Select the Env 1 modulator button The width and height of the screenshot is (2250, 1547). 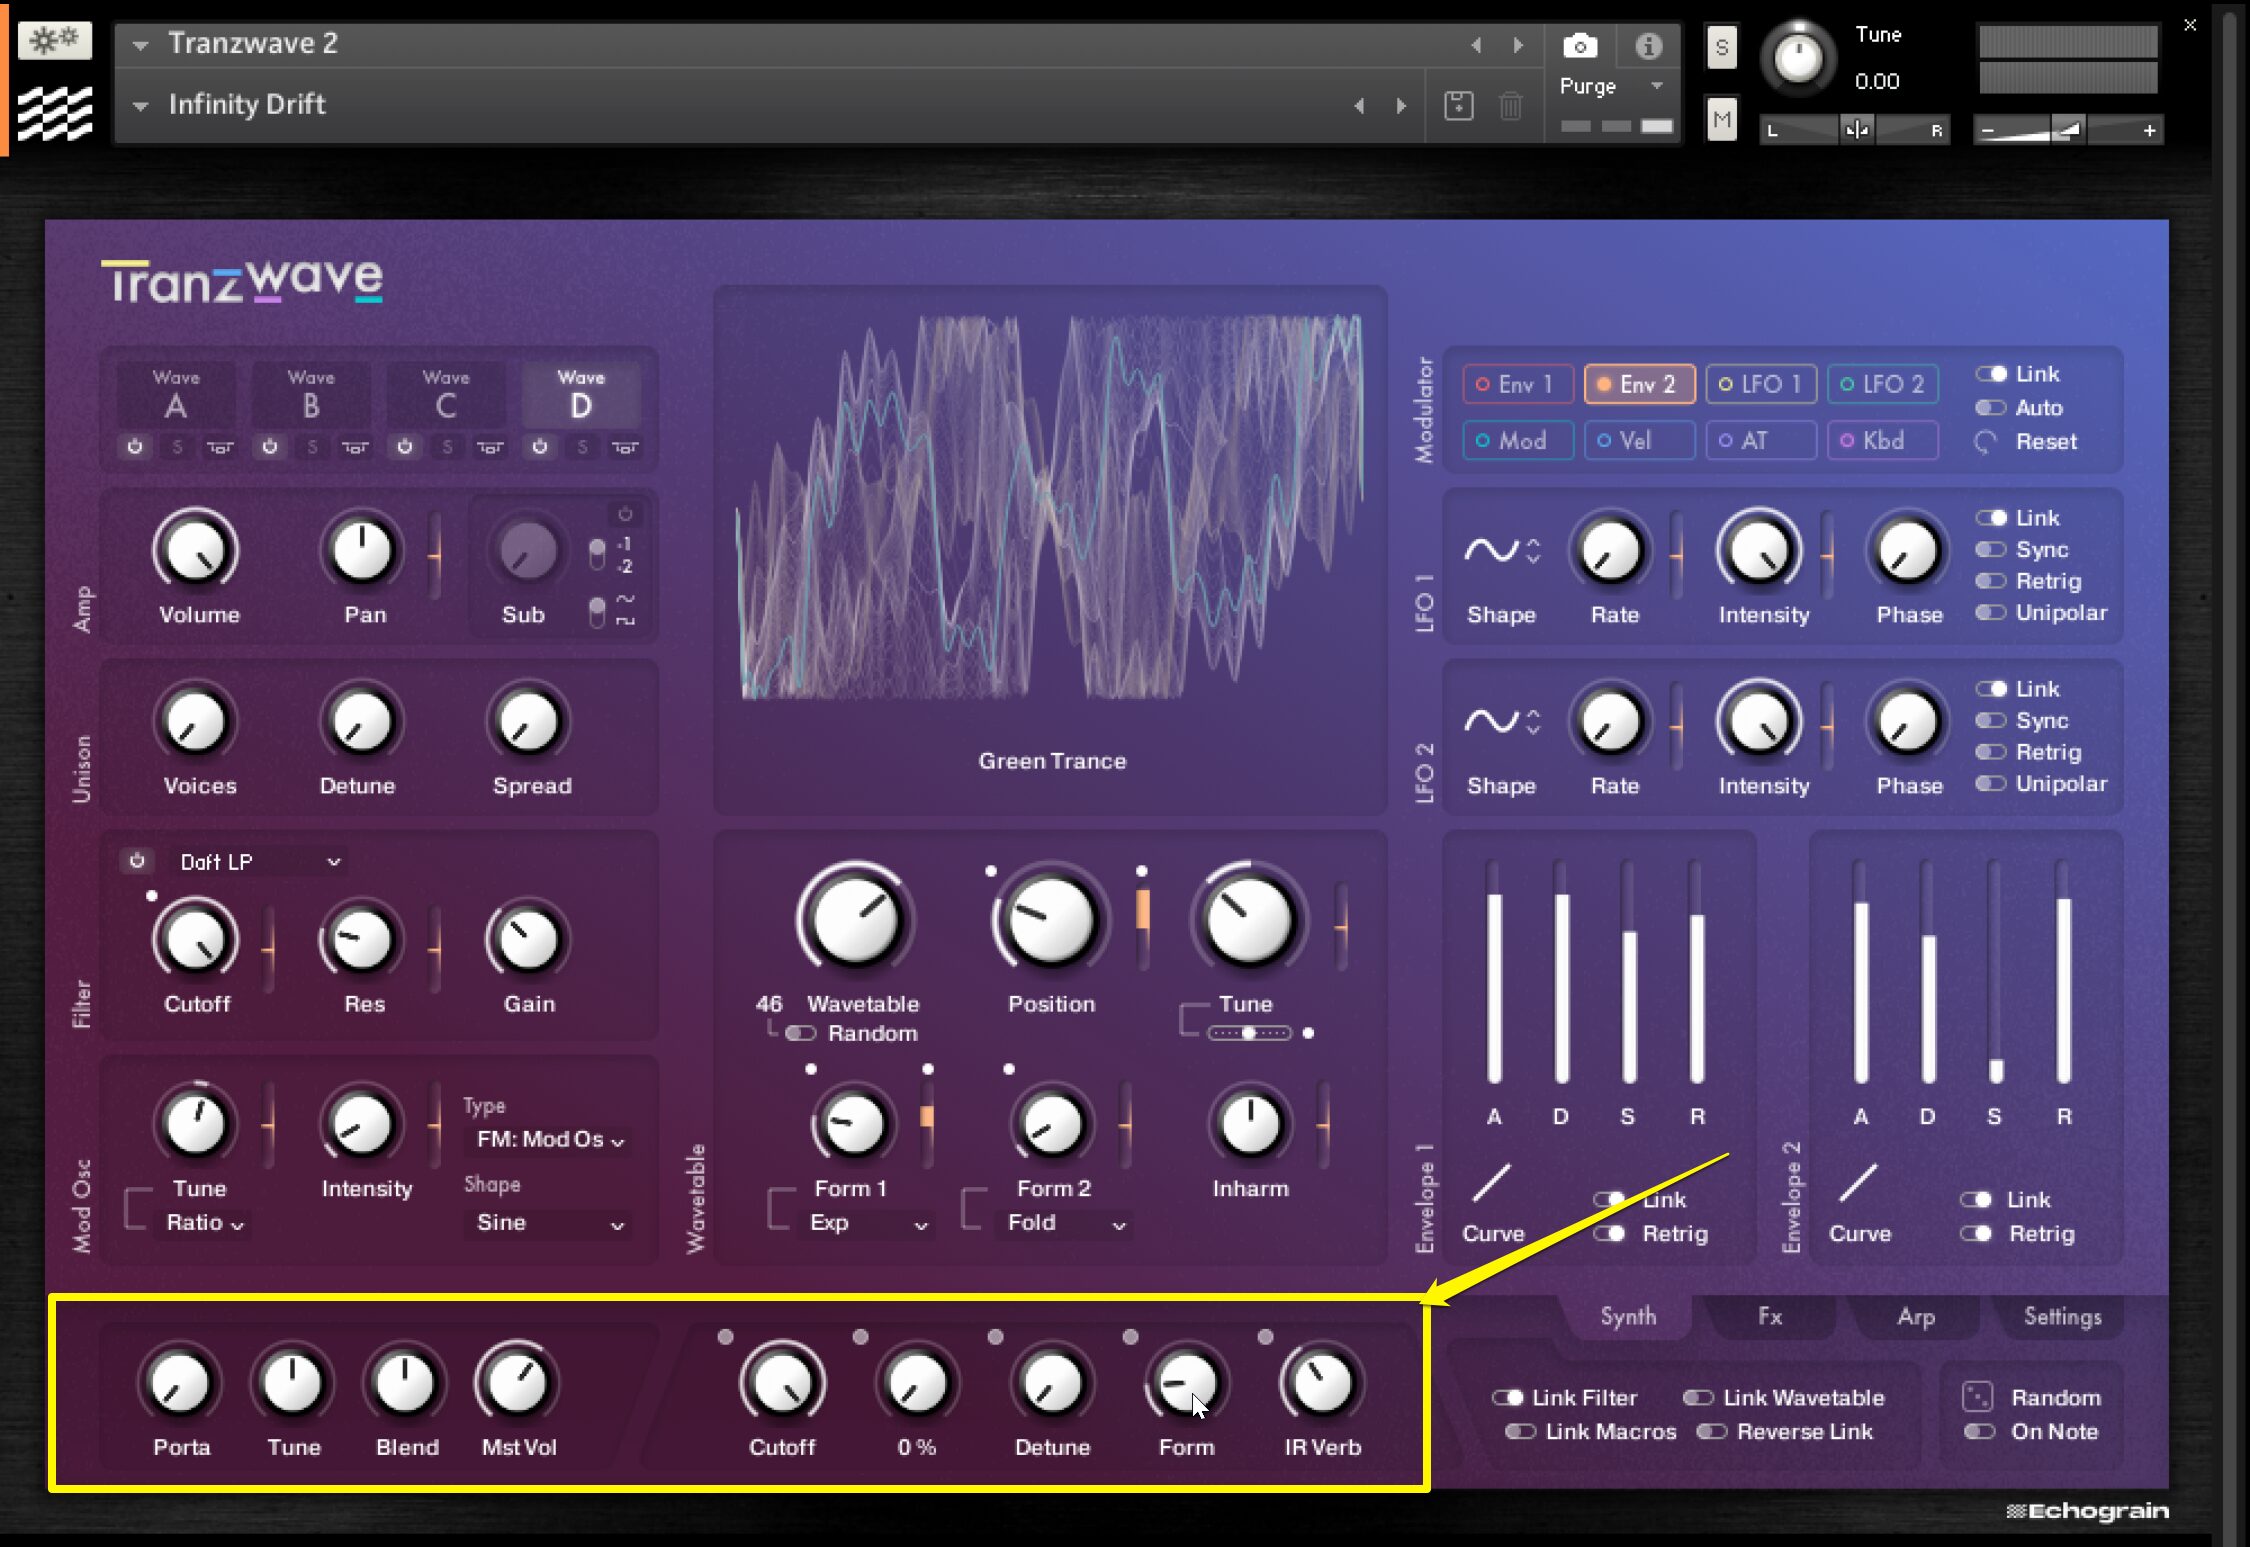(x=1518, y=384)
